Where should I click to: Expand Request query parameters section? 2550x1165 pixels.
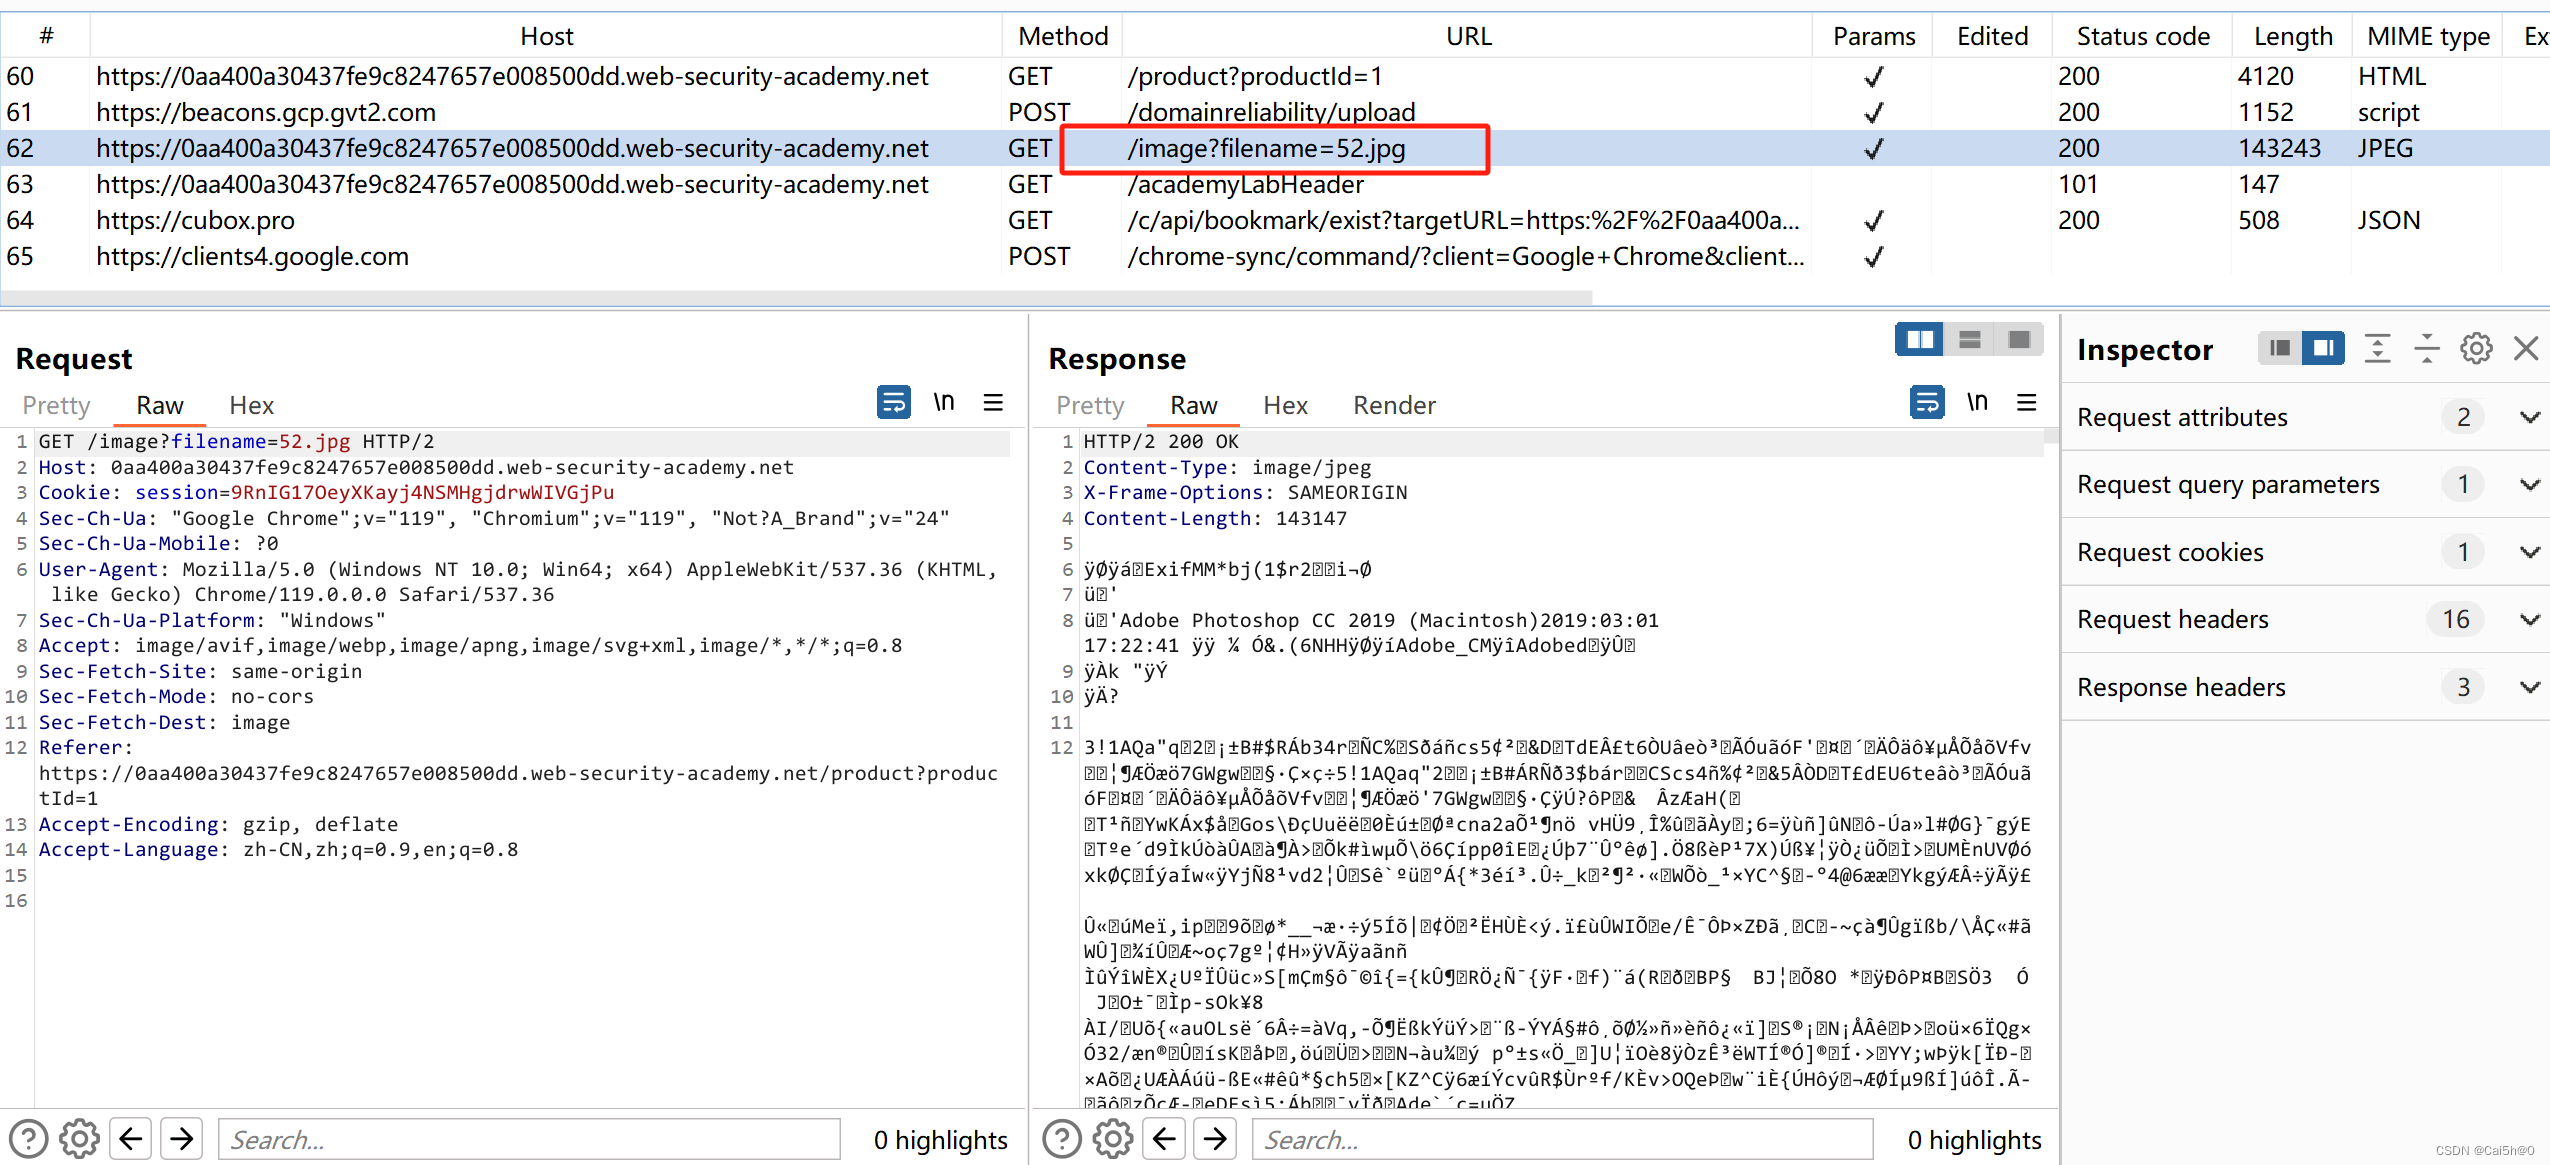point(2529,485)
